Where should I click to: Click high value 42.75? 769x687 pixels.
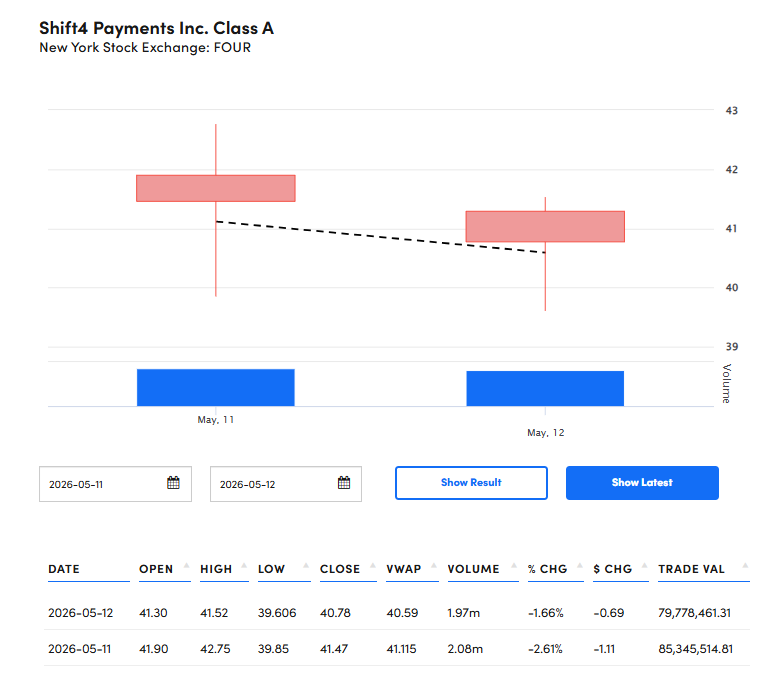tap(215, 649)
